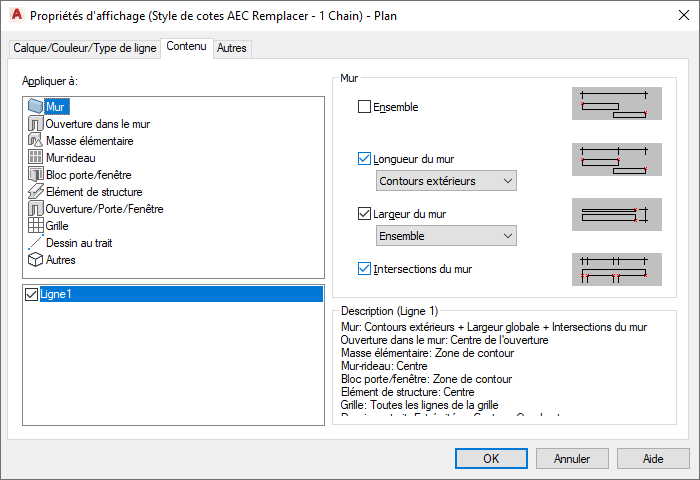Open the Aide help button

(652, 459)
